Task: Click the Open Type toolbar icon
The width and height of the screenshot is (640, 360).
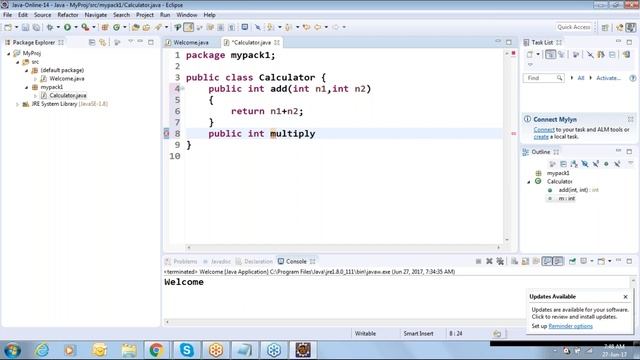Action: point(136,27)
